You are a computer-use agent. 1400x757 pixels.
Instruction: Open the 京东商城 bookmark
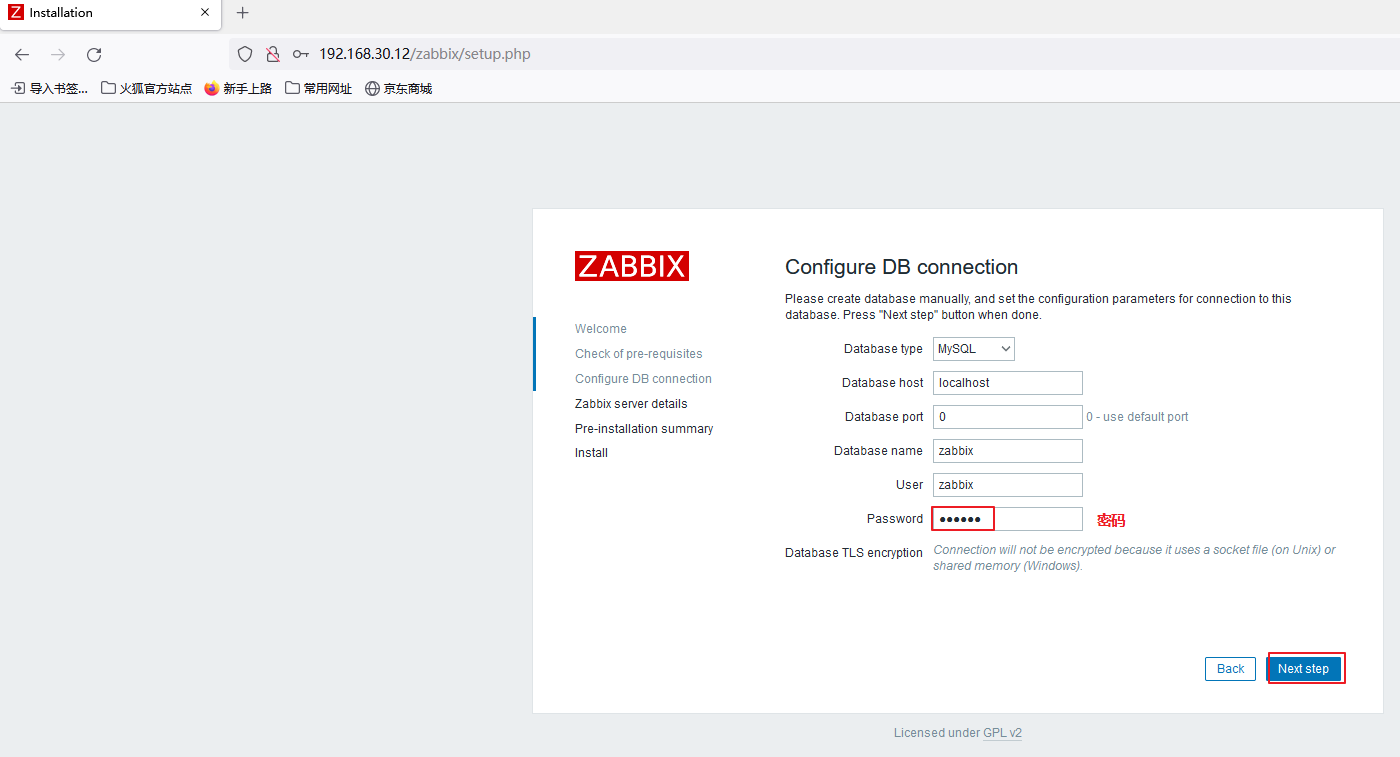(x=399, y=88)
